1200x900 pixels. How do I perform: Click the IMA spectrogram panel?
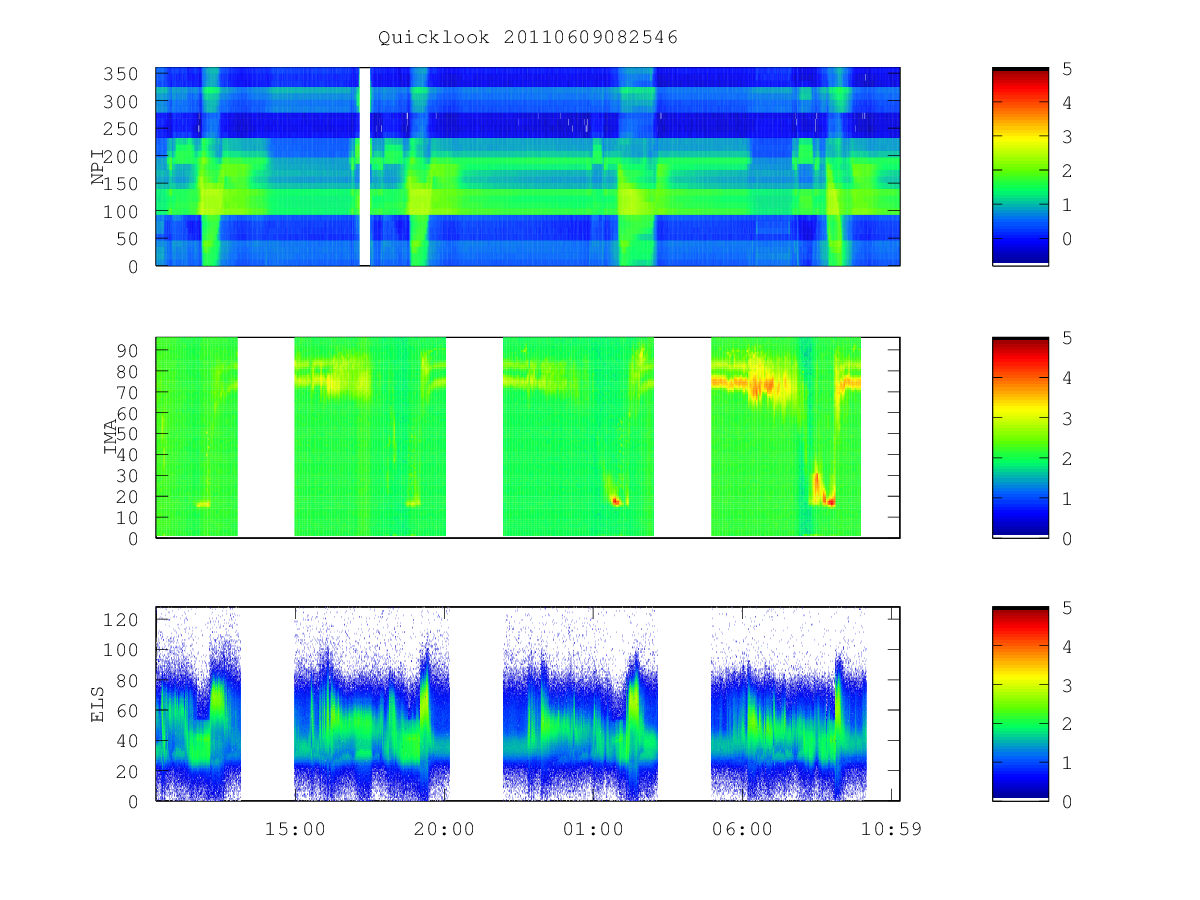(x=528, y=437)
